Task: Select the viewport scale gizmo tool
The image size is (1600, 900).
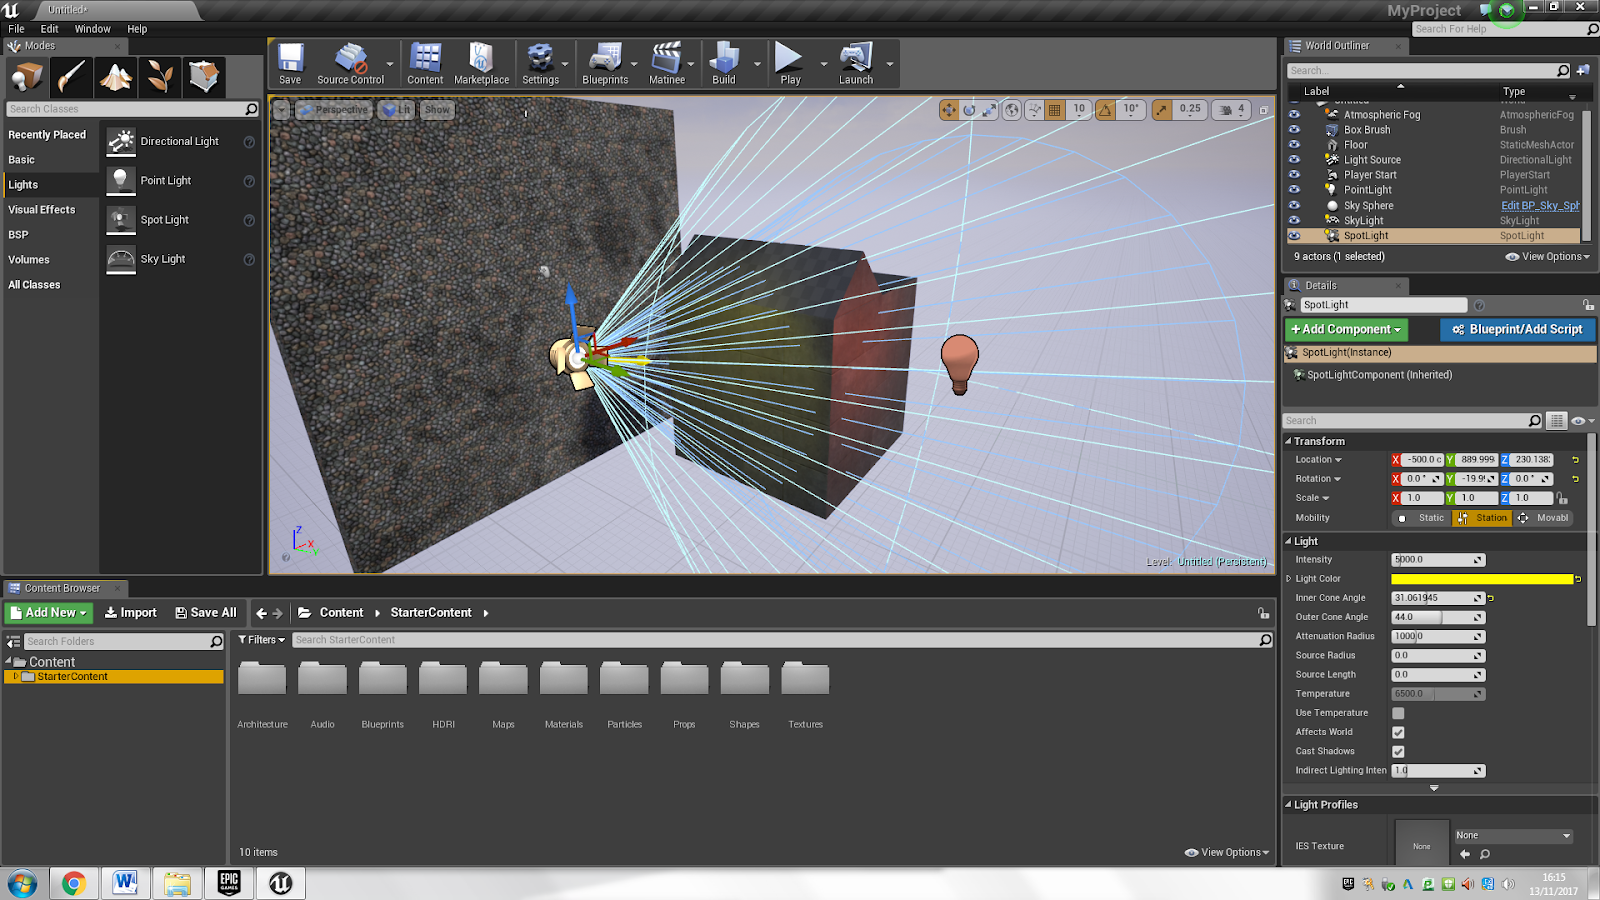Action: point(989,110)
